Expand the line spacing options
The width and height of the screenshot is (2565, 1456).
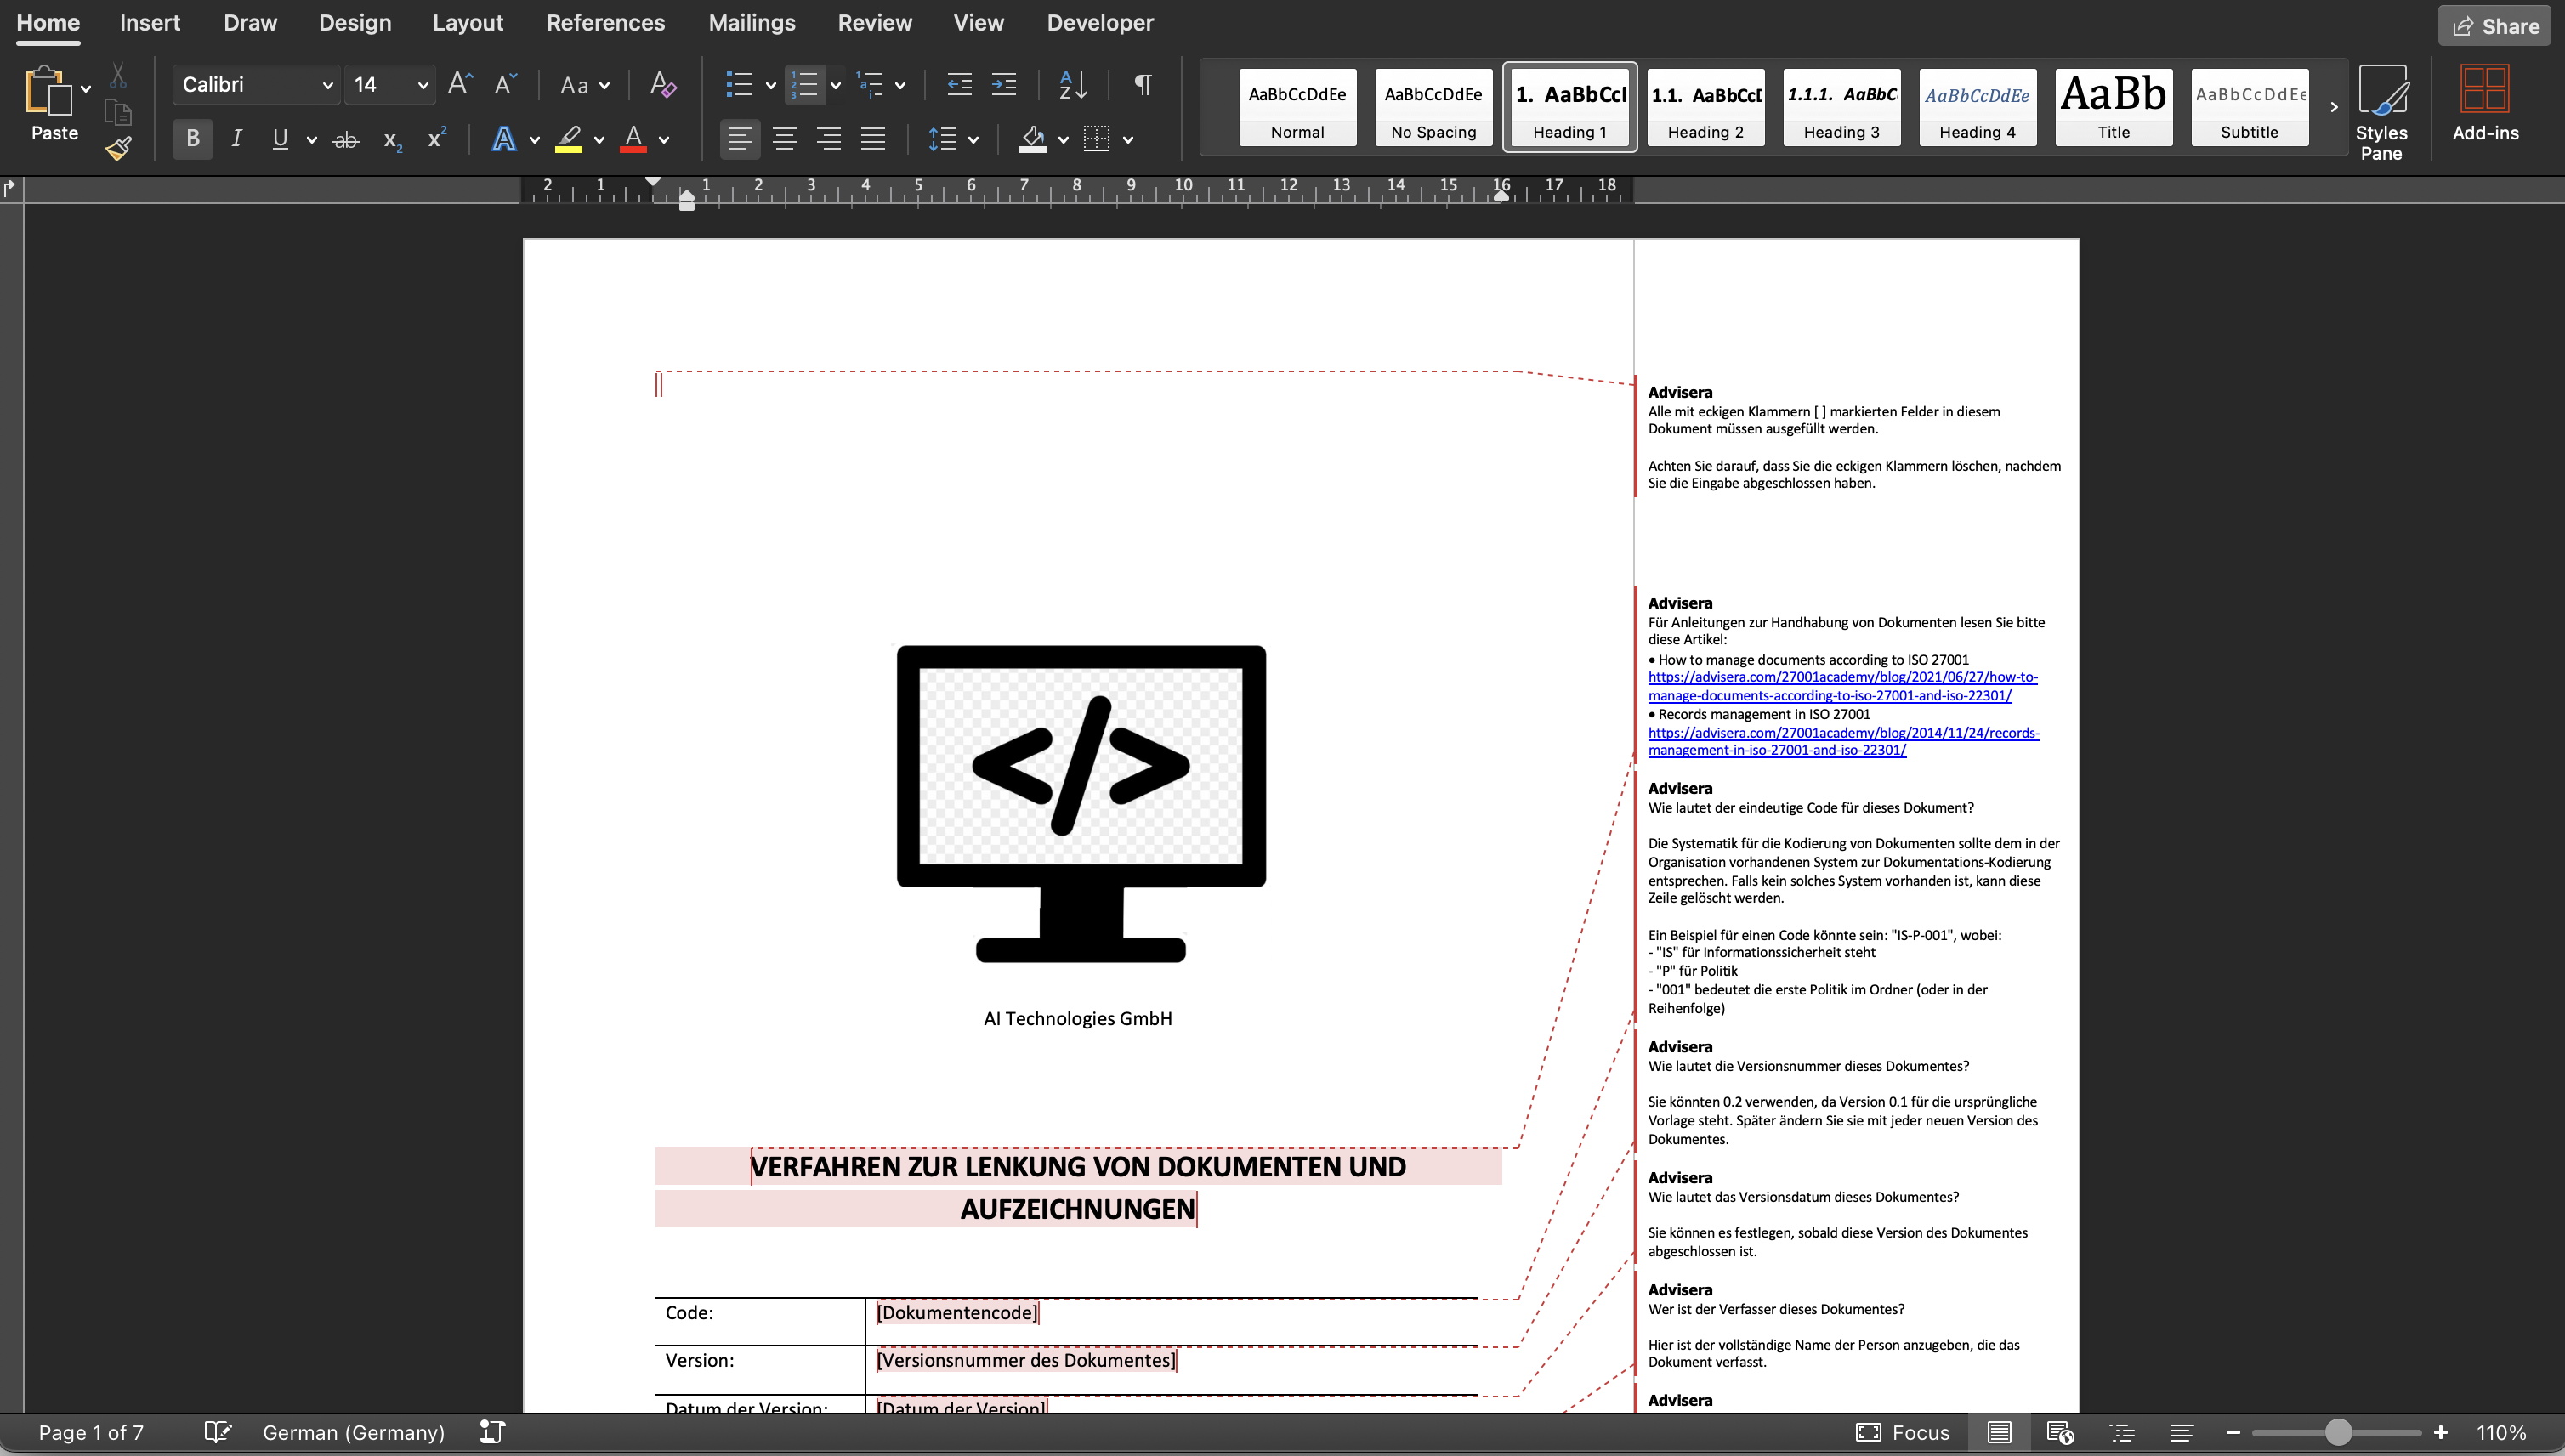pos(973,139)
